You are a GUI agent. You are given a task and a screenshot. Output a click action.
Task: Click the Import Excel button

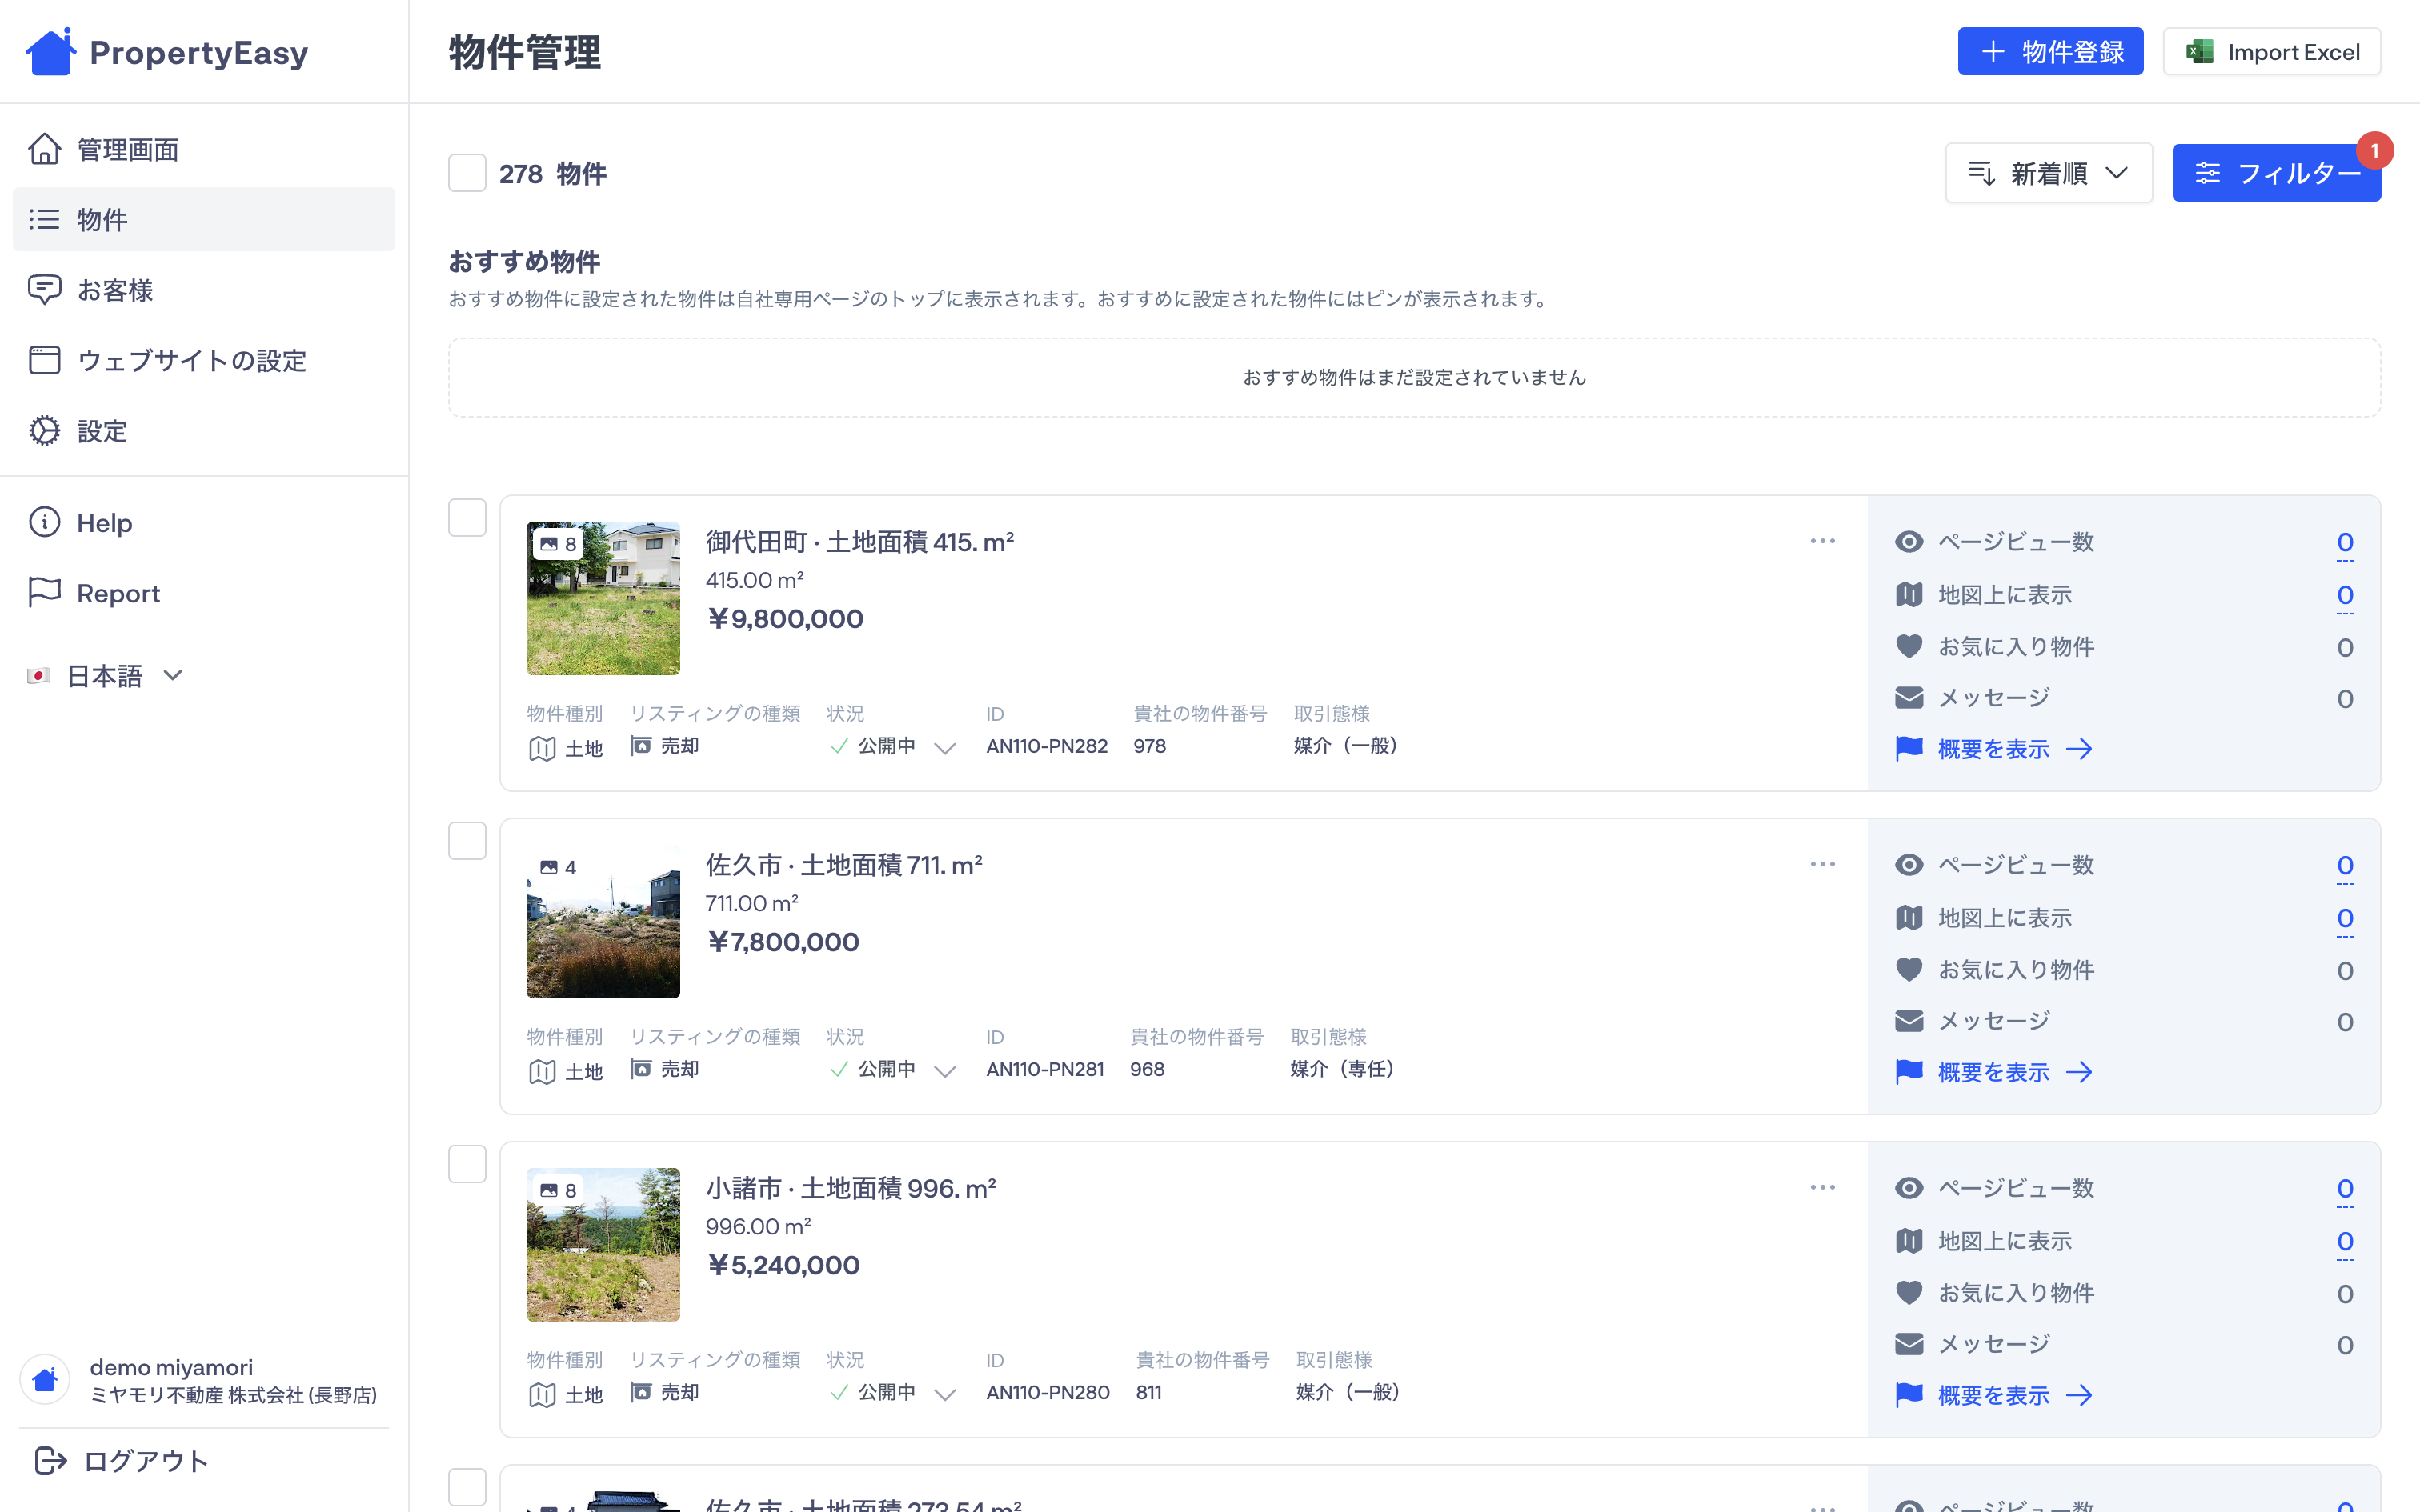coord(2271,51)
